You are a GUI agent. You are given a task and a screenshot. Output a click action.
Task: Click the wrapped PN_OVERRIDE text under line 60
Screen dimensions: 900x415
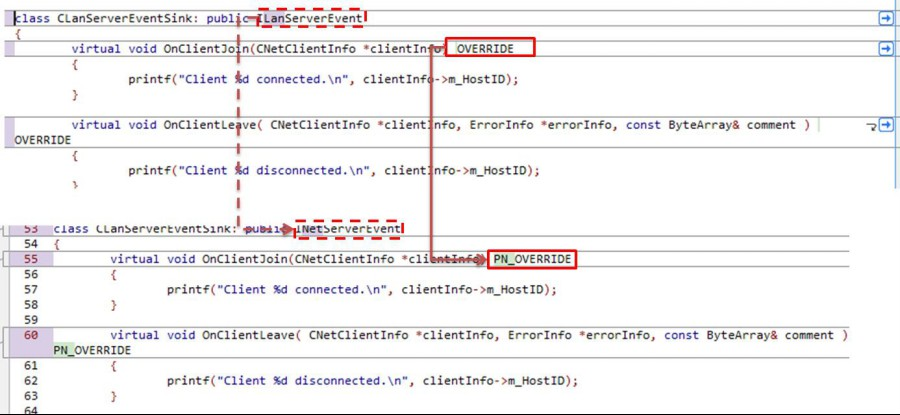click(92, 350)
